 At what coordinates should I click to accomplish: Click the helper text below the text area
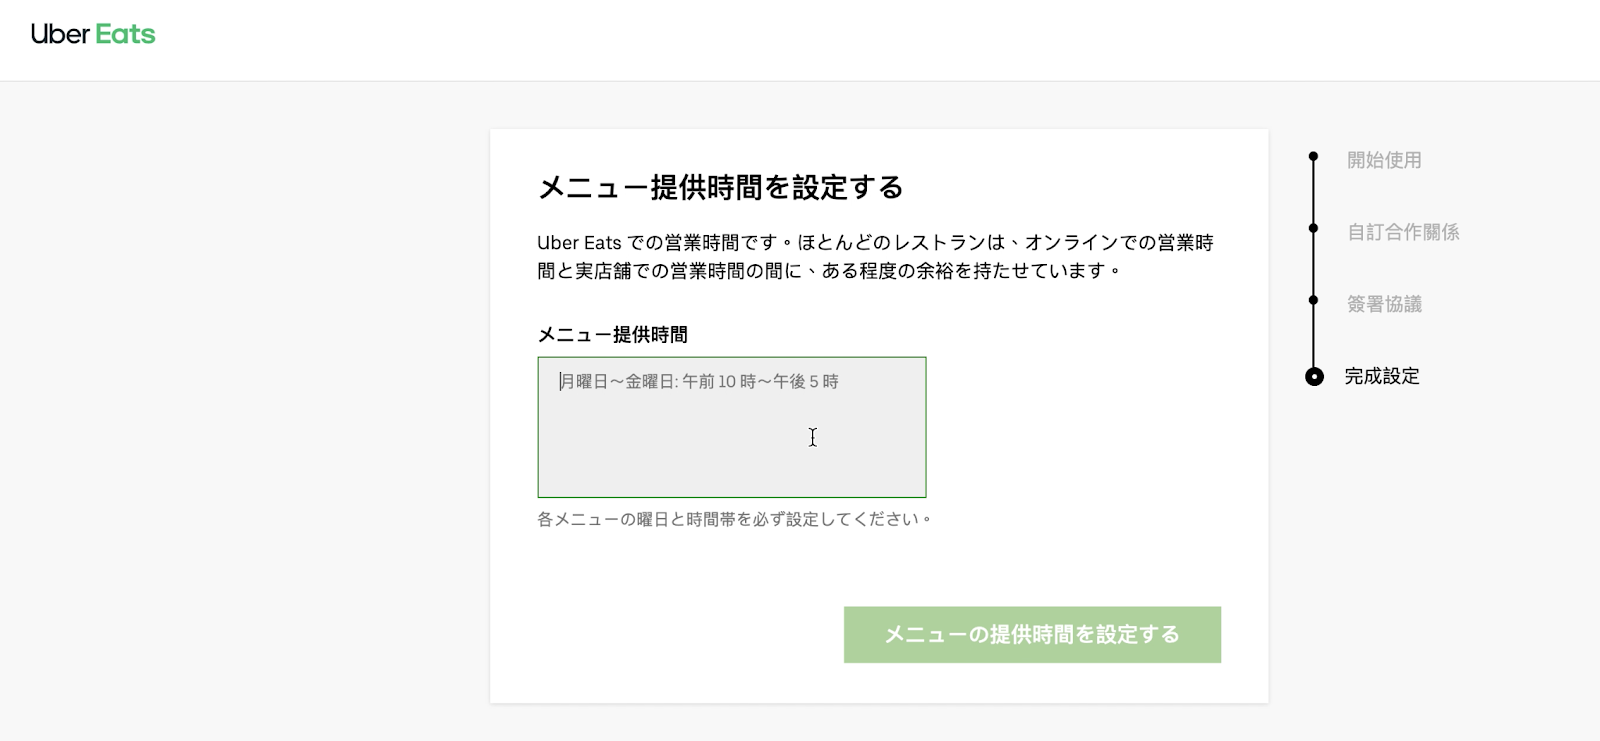point(733,518)
